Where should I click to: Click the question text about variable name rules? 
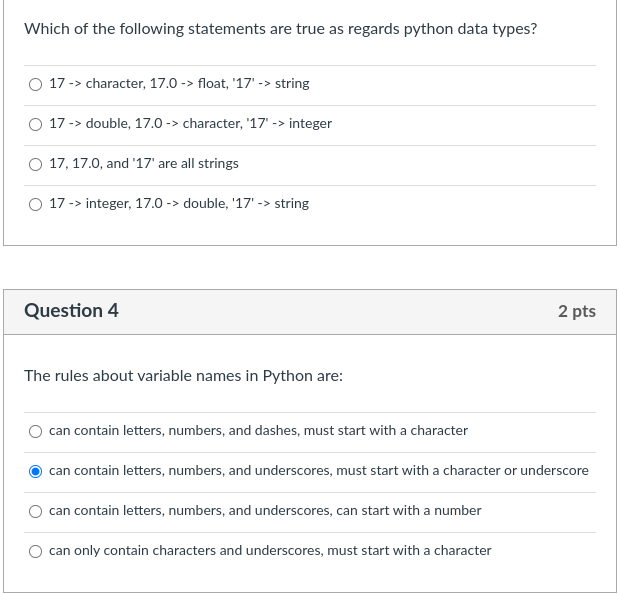pyautogui.click(x=183, y=376)
